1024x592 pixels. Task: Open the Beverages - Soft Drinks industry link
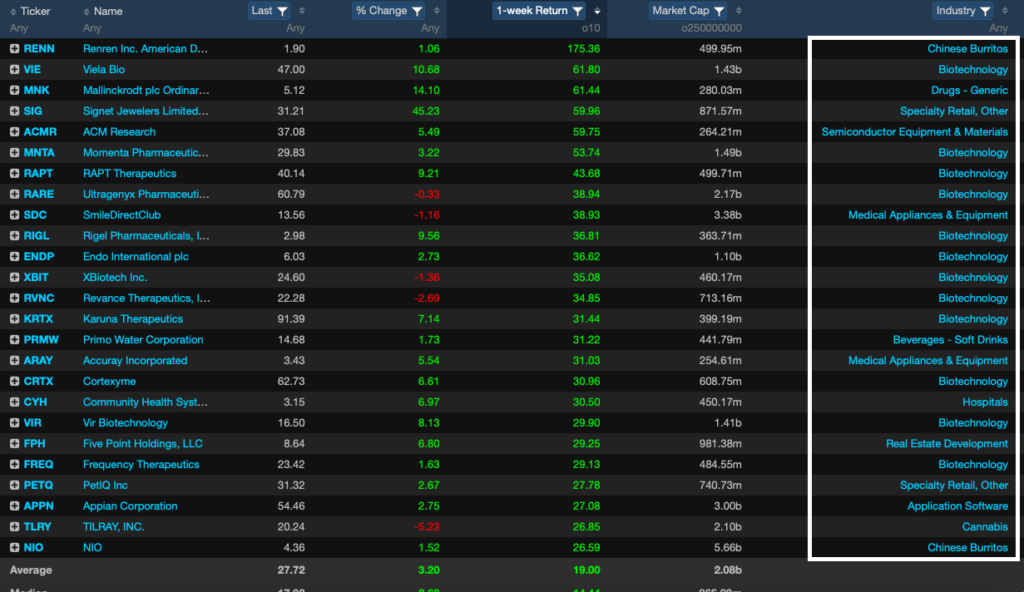(x=950, y=340)
